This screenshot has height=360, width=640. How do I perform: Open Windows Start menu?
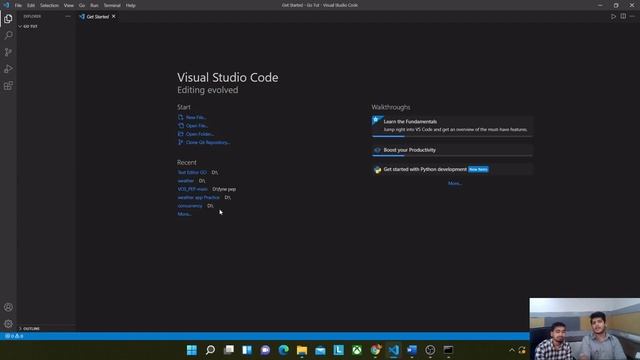pos(192,350)
